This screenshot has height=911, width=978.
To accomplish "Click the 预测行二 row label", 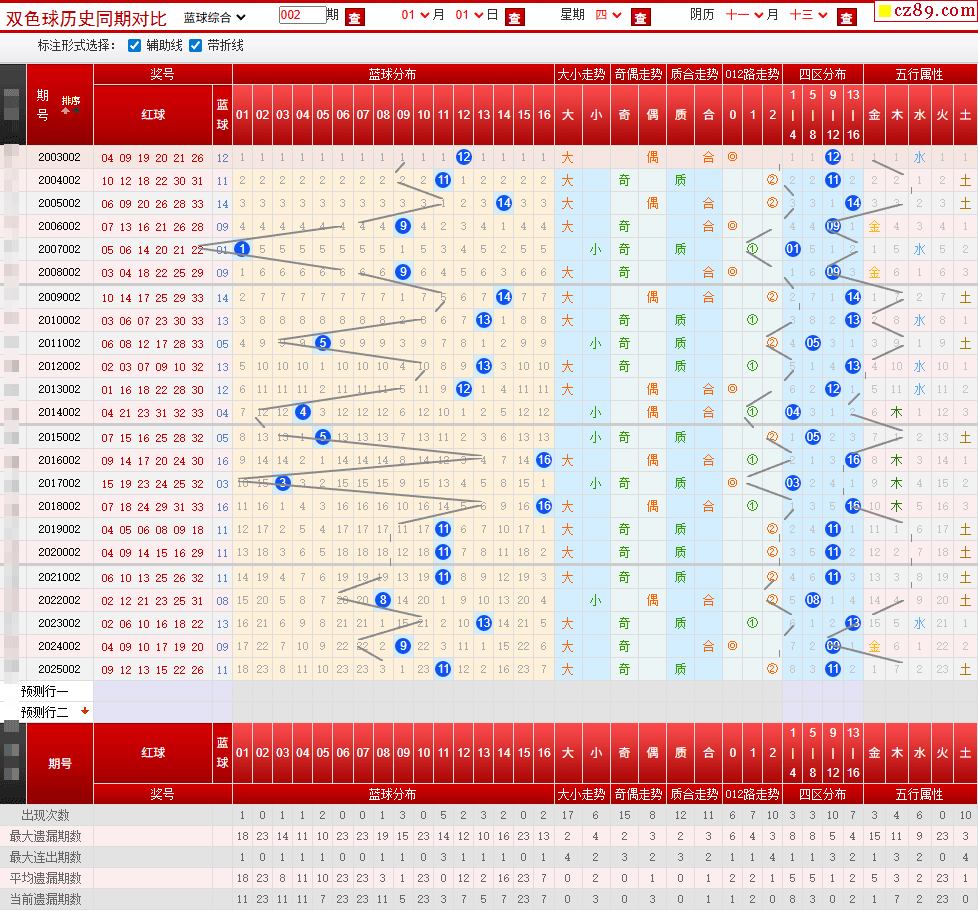I will pyautogui.click(x=44, y=712).
